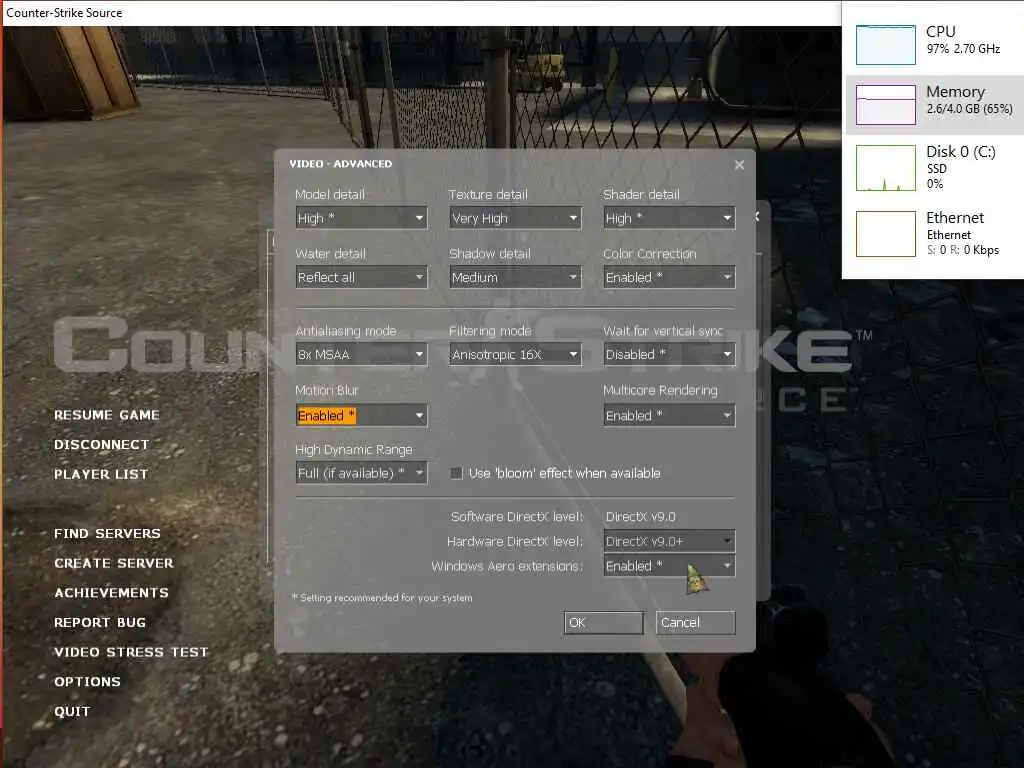Select Disk 0 (C:) in performance panel
Viewport: 1024px width, 768px height.
pyautogui.click(x=934, y=168)
